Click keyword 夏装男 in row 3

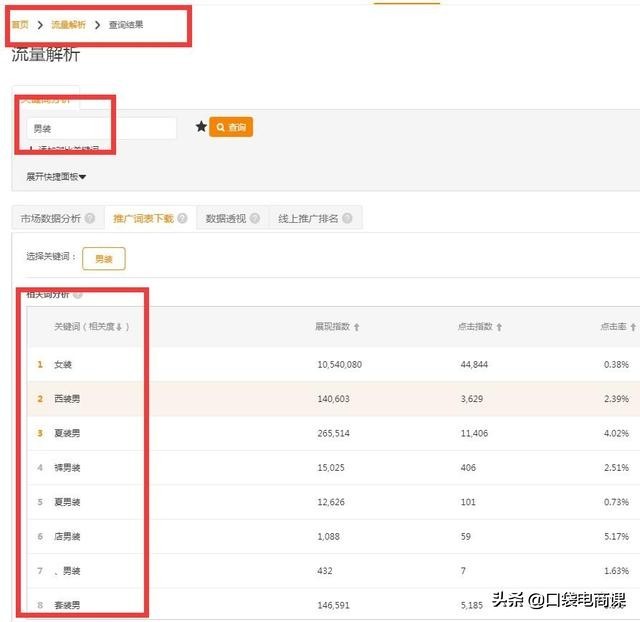coord(67,433)
